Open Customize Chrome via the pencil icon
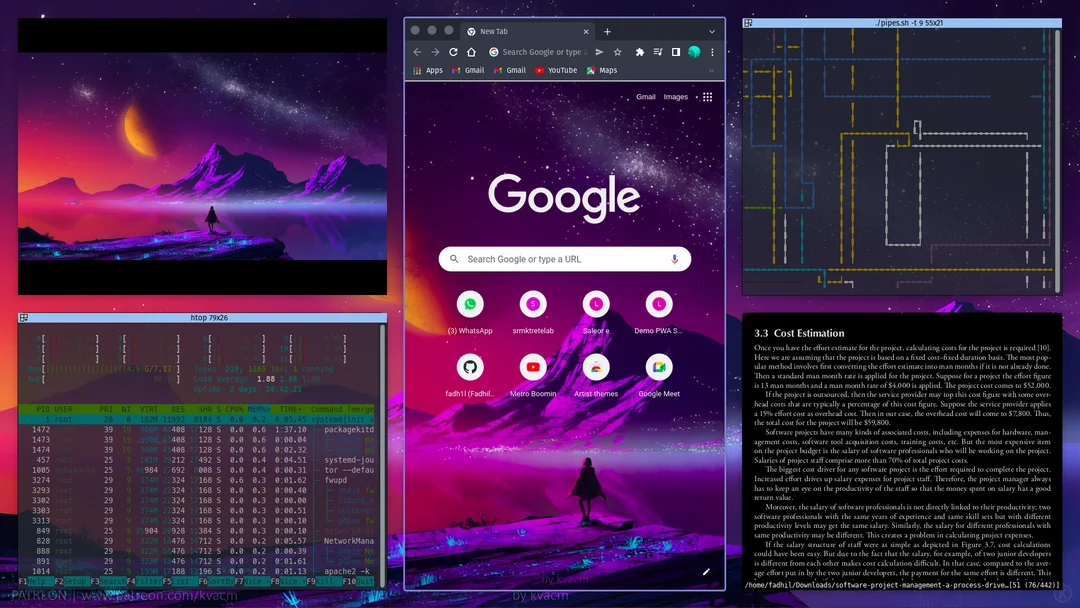Image resolution: width=1080 pixels, height=608 pixels. point(706,570)
